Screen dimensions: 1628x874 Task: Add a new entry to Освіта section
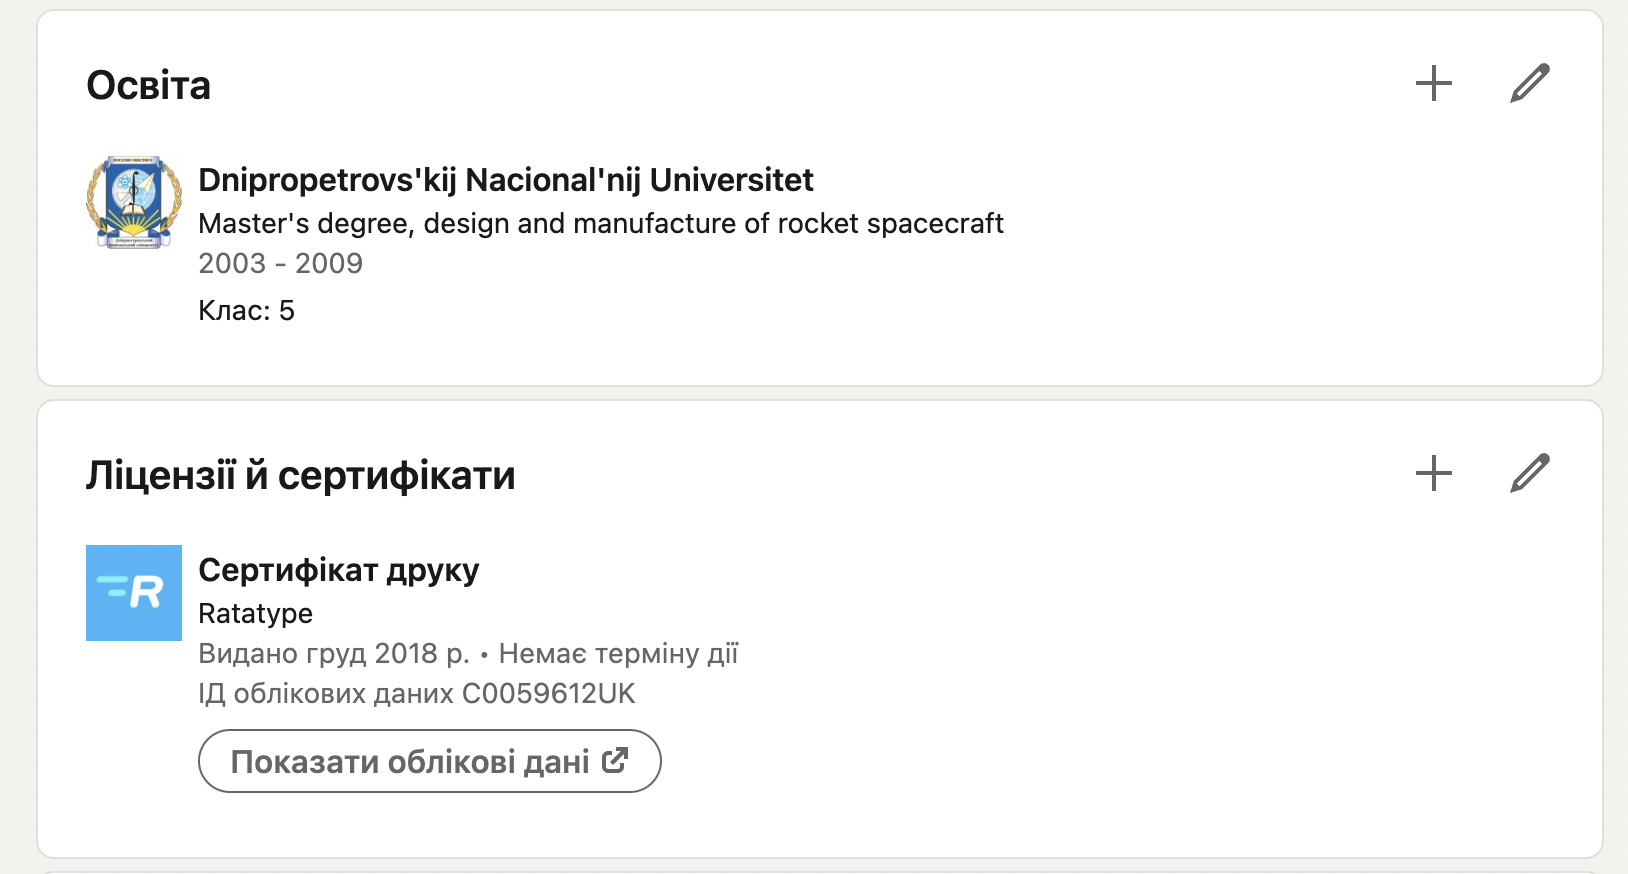(x=1433, y=83)
